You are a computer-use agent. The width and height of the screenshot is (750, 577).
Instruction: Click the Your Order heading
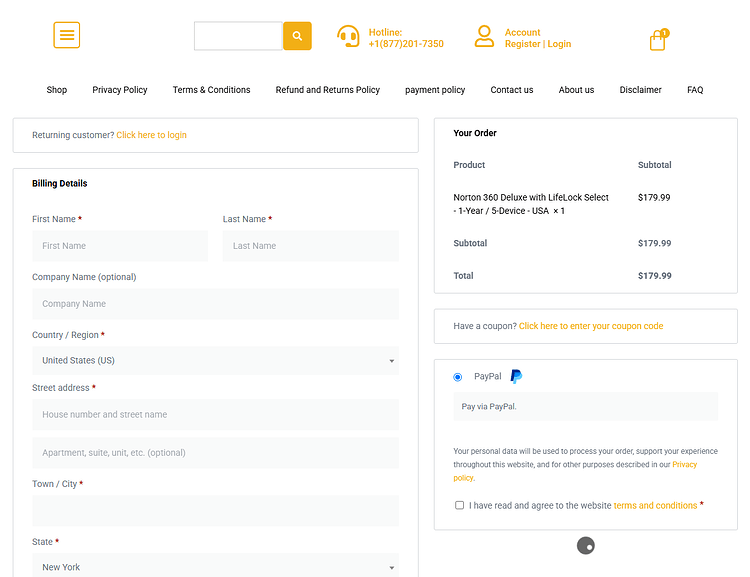coord(475,133)
